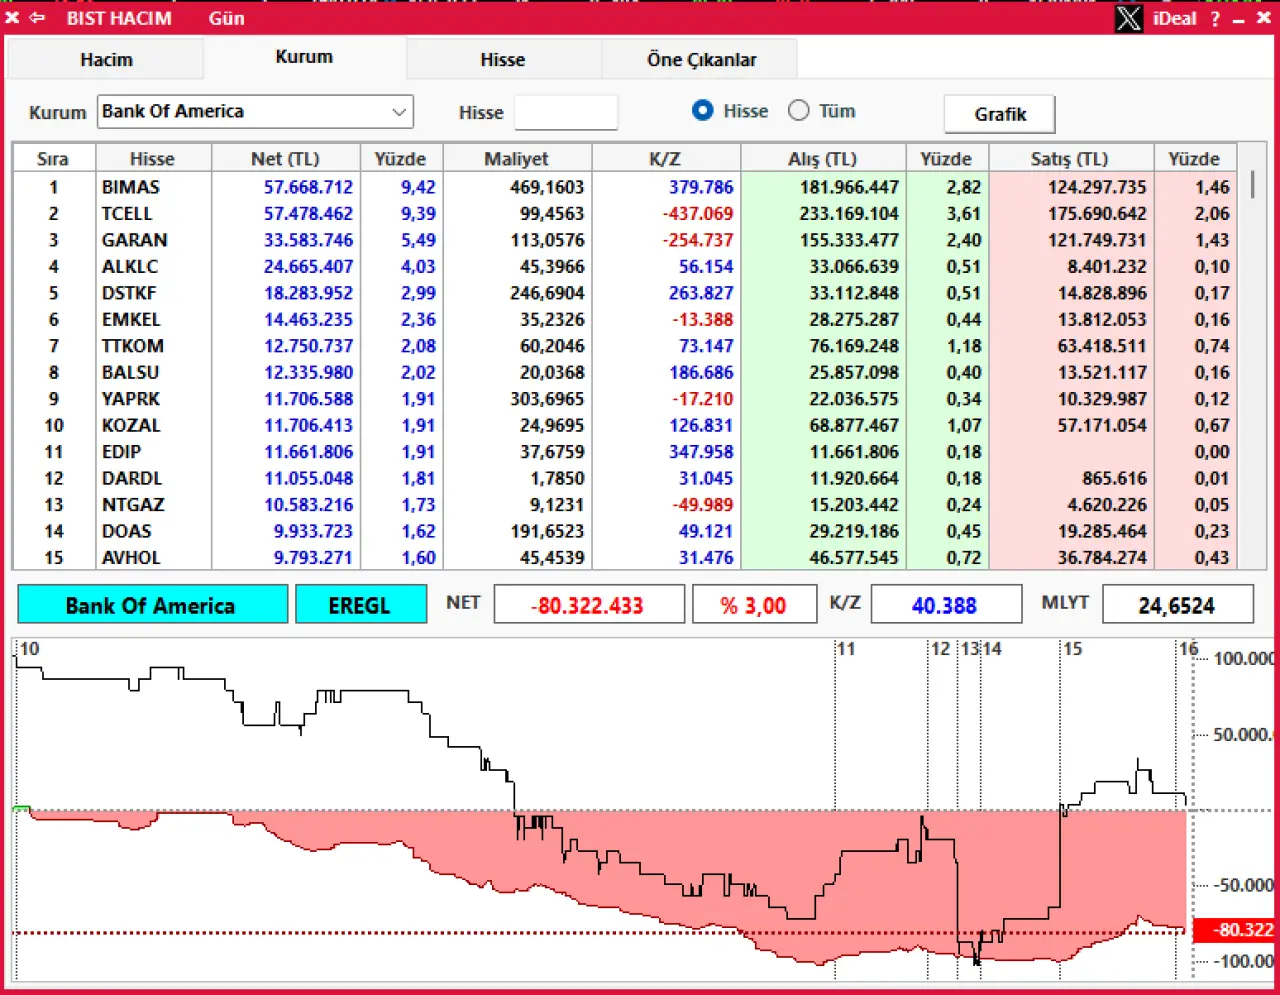Select the ALKLC row
The width and height of the screenshot is (1280, 995).
coord(625,267)
